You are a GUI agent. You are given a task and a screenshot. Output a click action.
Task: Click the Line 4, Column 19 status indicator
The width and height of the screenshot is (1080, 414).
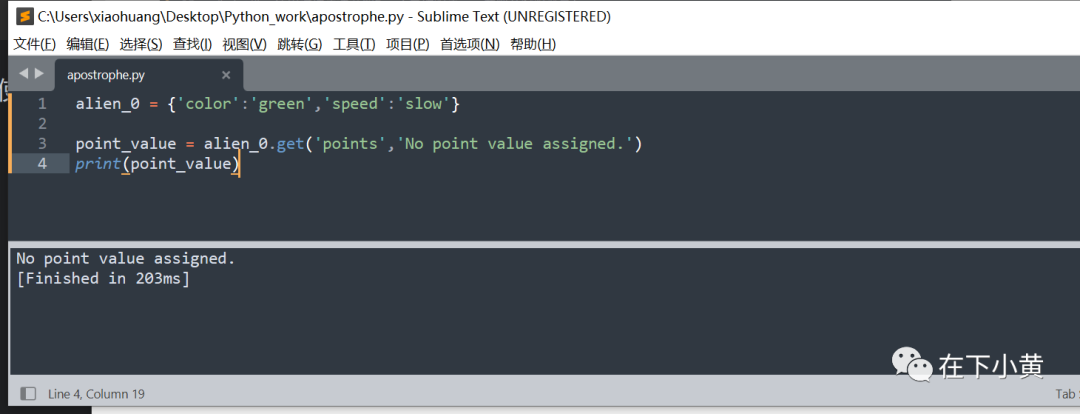click(96, 394)
